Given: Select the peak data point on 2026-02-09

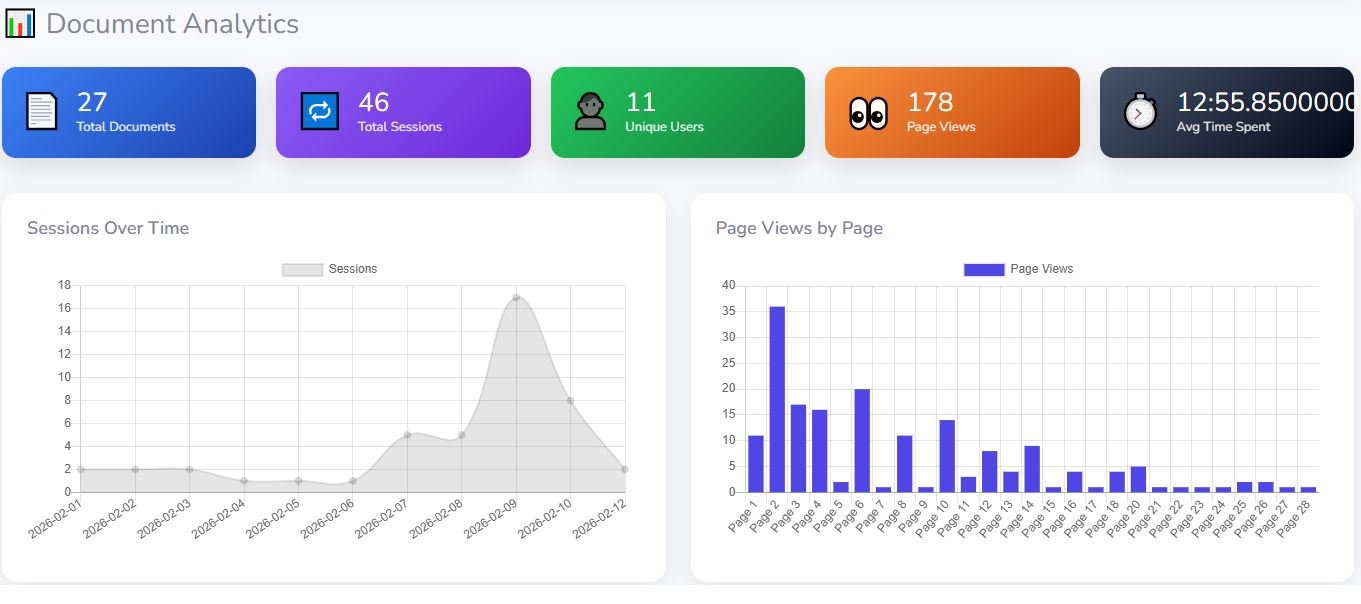Looking at the screenshot, I should (x=516, y=298).
